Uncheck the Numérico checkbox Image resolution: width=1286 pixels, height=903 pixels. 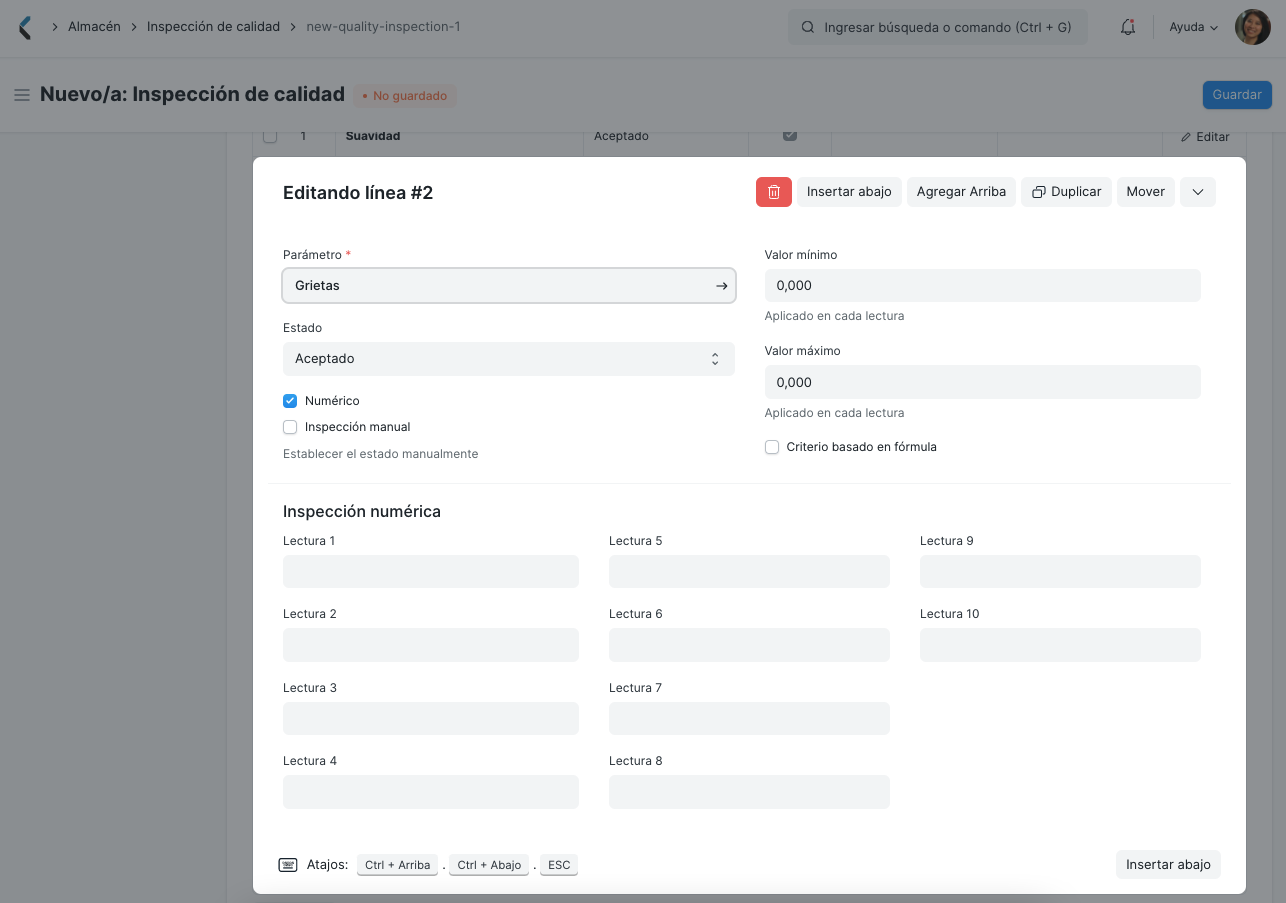(x=290, y=401)
